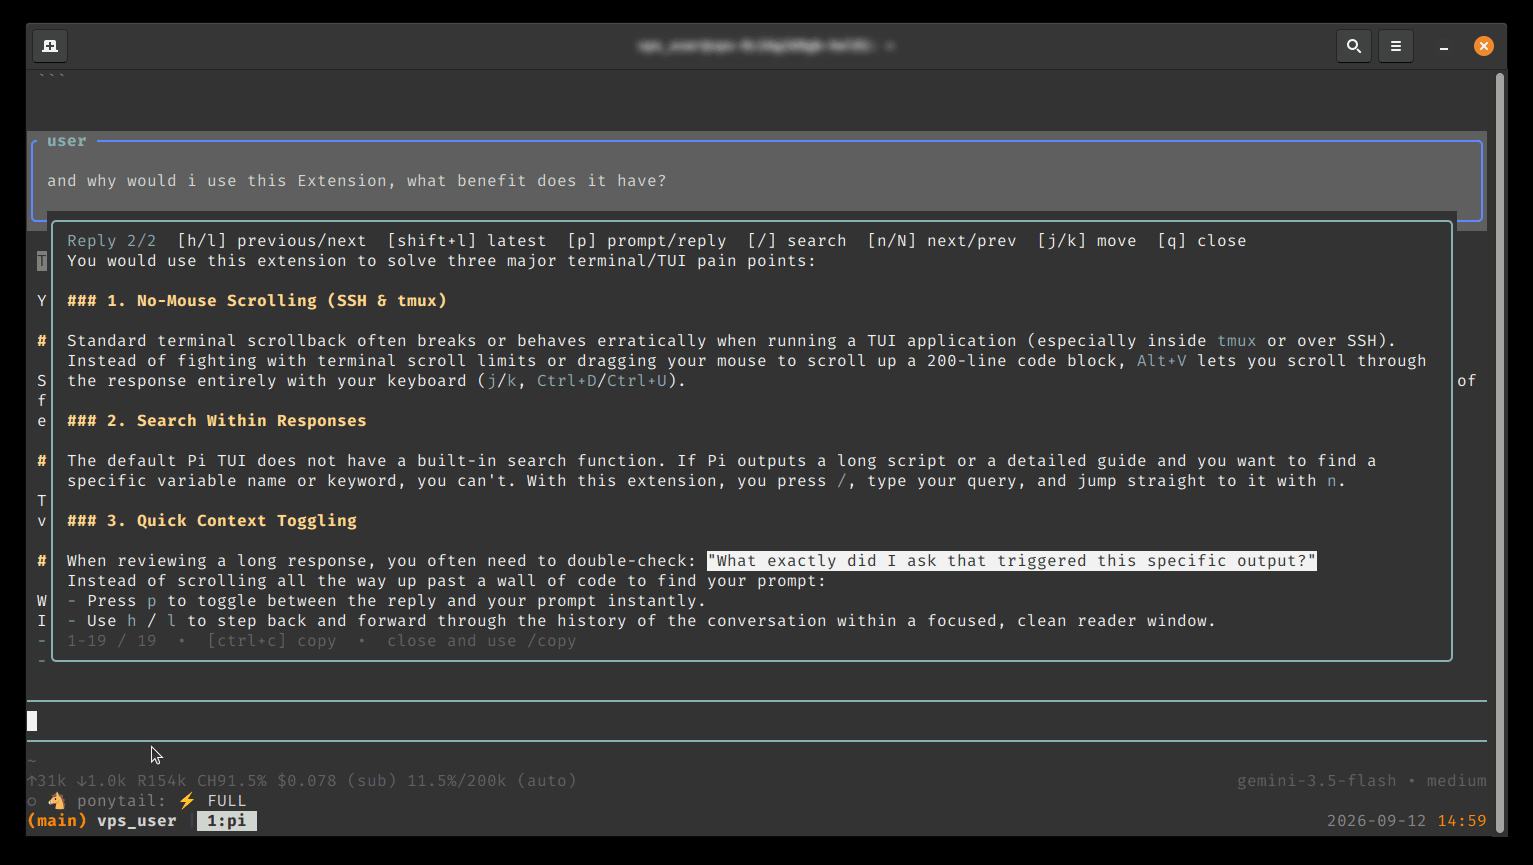Screen dimensions: 1533x865
Task: Click the horse emoji in status line
Action: pyautogui.click(x=57, y=801)
